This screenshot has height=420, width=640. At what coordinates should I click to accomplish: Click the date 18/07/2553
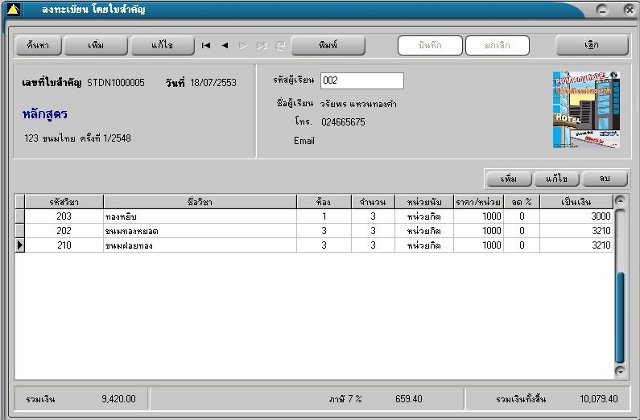(x=213, y=83)
